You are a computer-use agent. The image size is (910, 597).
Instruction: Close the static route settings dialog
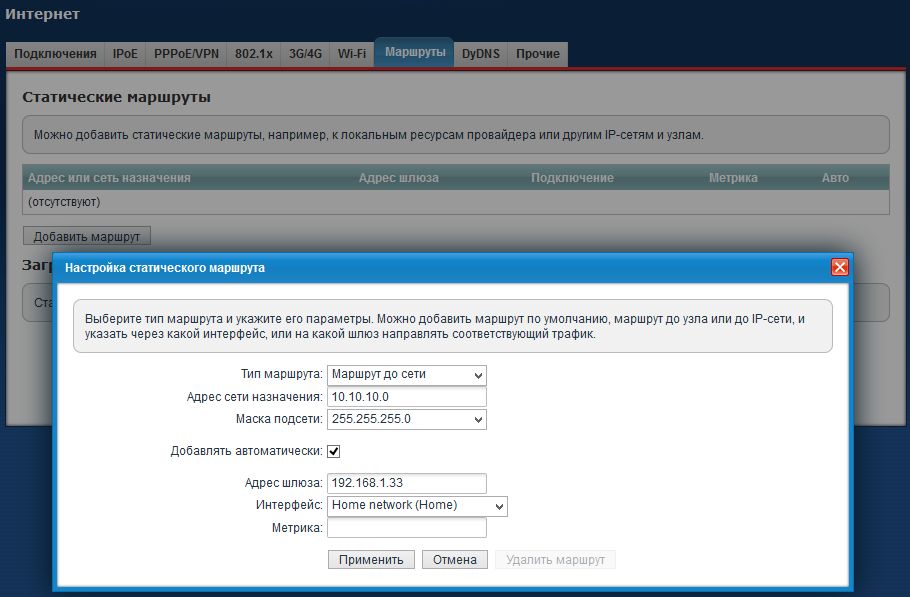[x=839, y=267]
